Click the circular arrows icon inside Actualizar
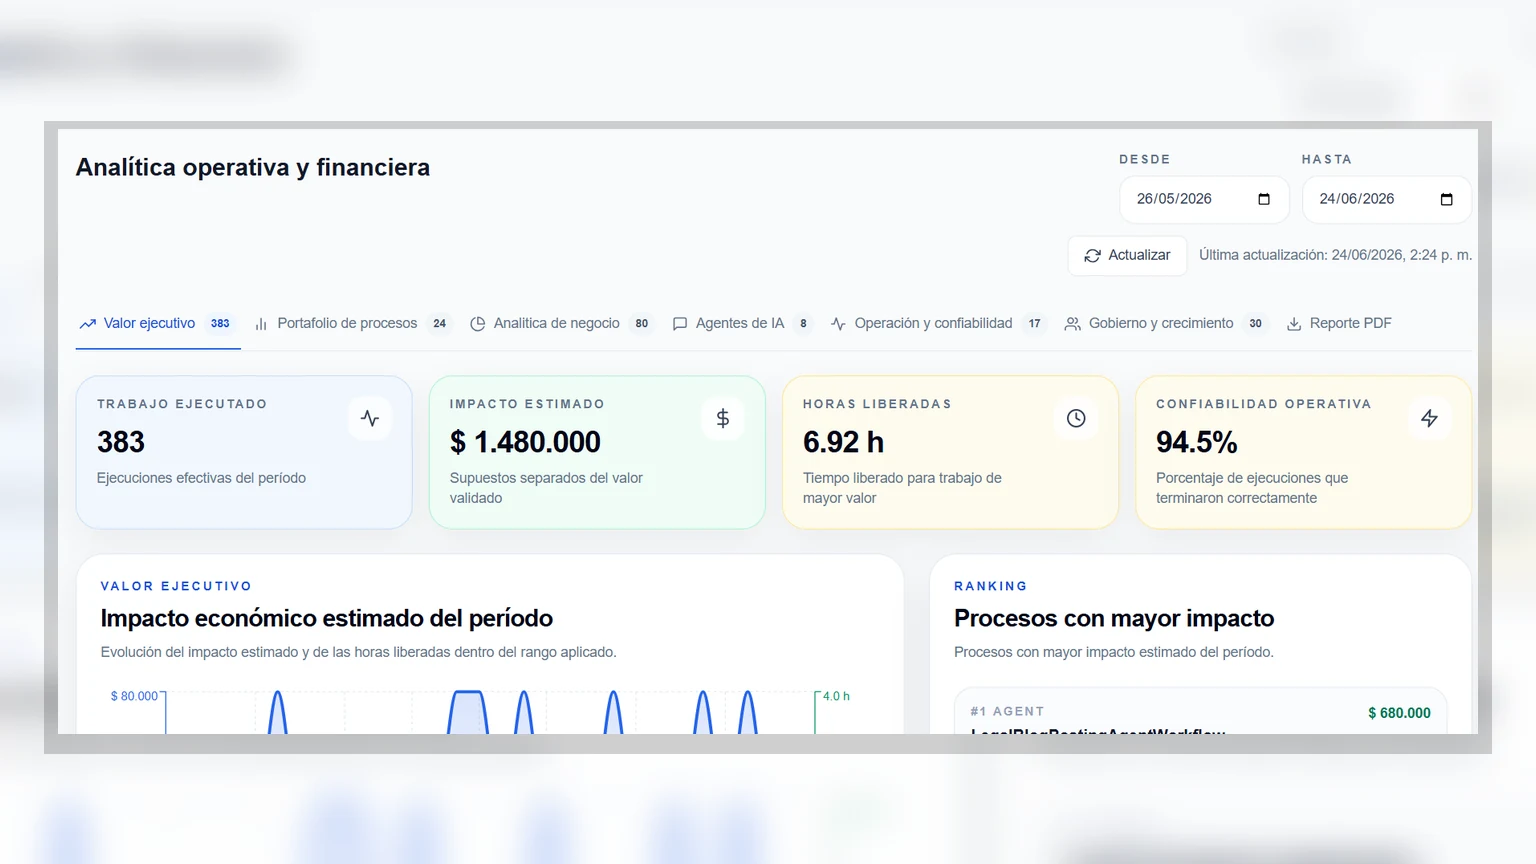Viewport: 1536px width, 864px height. coord(1093,256)
